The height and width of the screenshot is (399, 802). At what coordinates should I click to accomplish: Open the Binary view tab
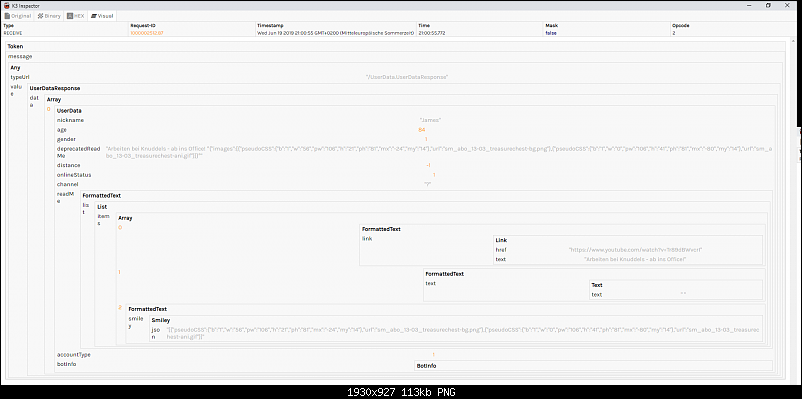coord(49,16)
